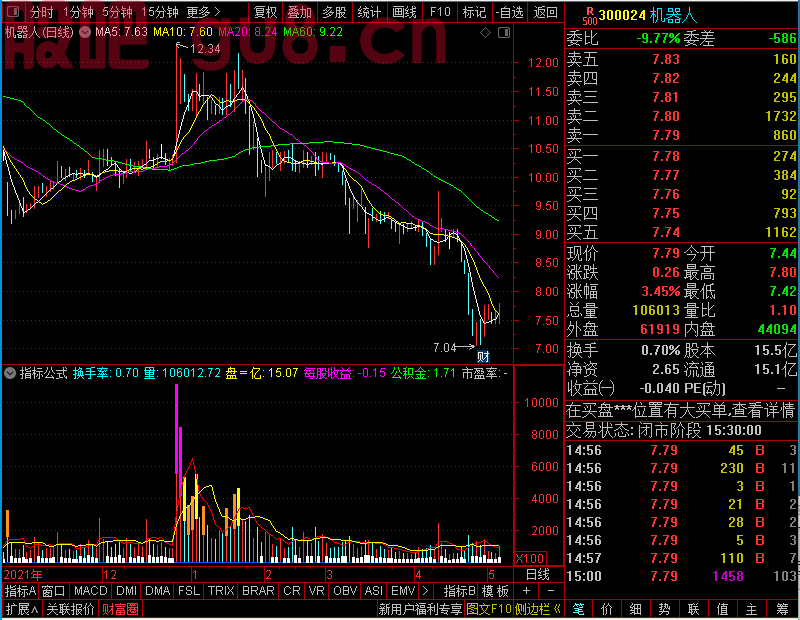Select the ASI indicator tab
Image resolution: width=800 pixels, height=620 pixels.
pyautogui.click(x=373, y=590)
